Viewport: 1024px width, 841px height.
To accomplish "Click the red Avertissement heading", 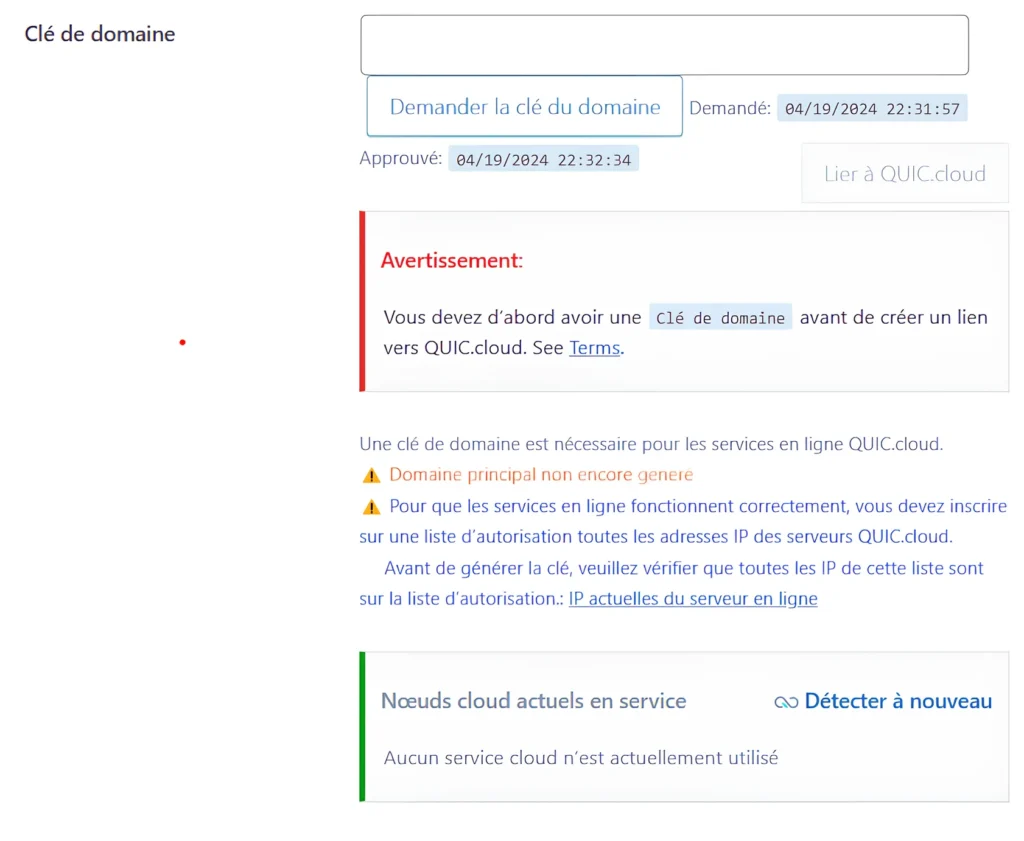I will [452, 261].
